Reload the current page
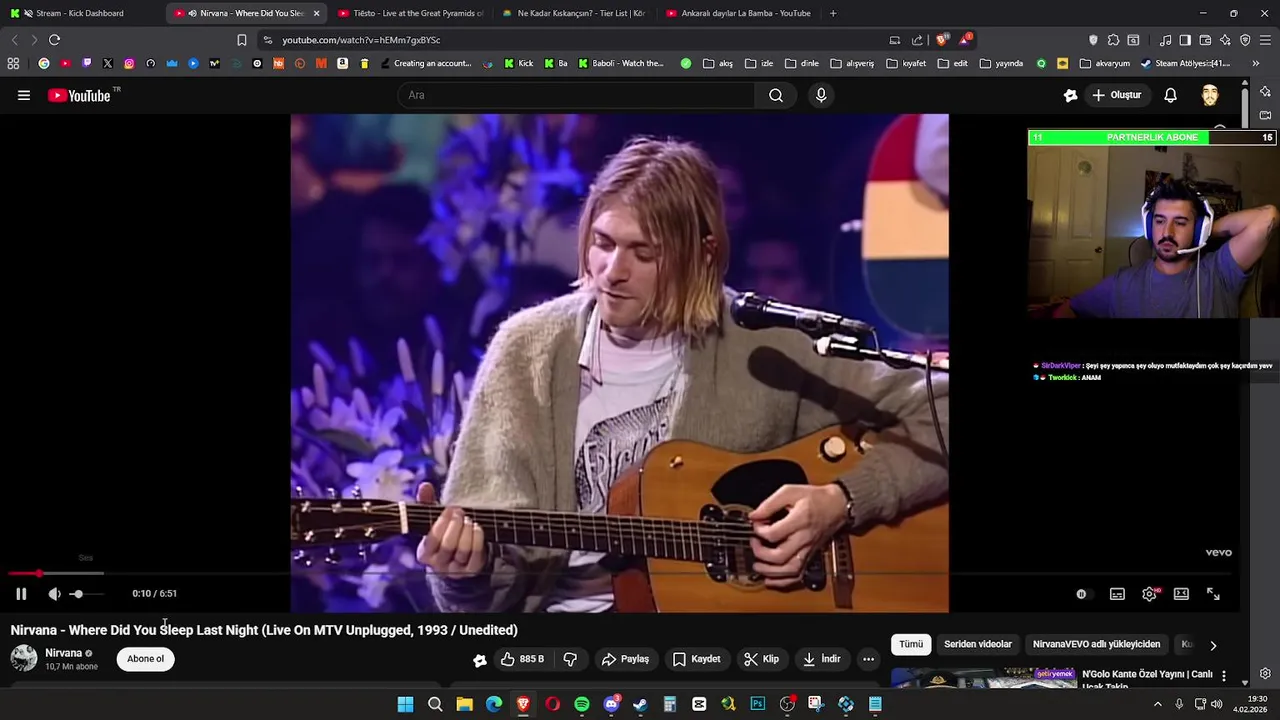 coord(54,40)
